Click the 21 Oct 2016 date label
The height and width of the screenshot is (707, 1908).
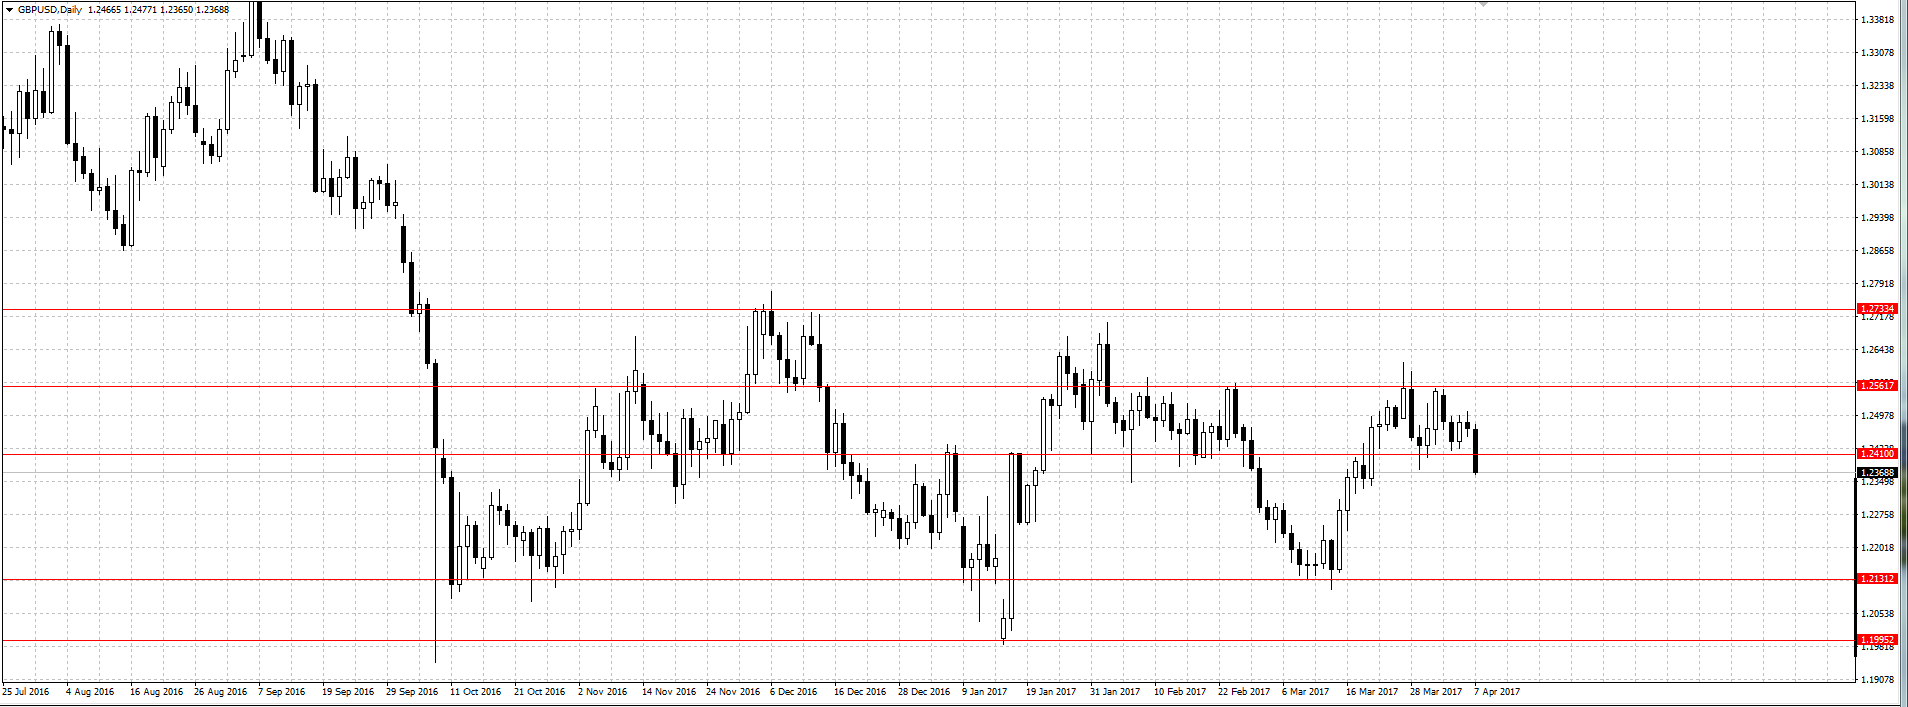click(540, 692)
